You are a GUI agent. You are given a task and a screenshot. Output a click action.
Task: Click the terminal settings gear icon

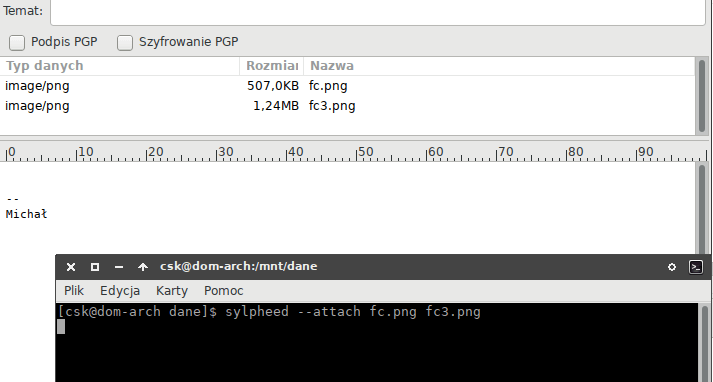(672, 267)
